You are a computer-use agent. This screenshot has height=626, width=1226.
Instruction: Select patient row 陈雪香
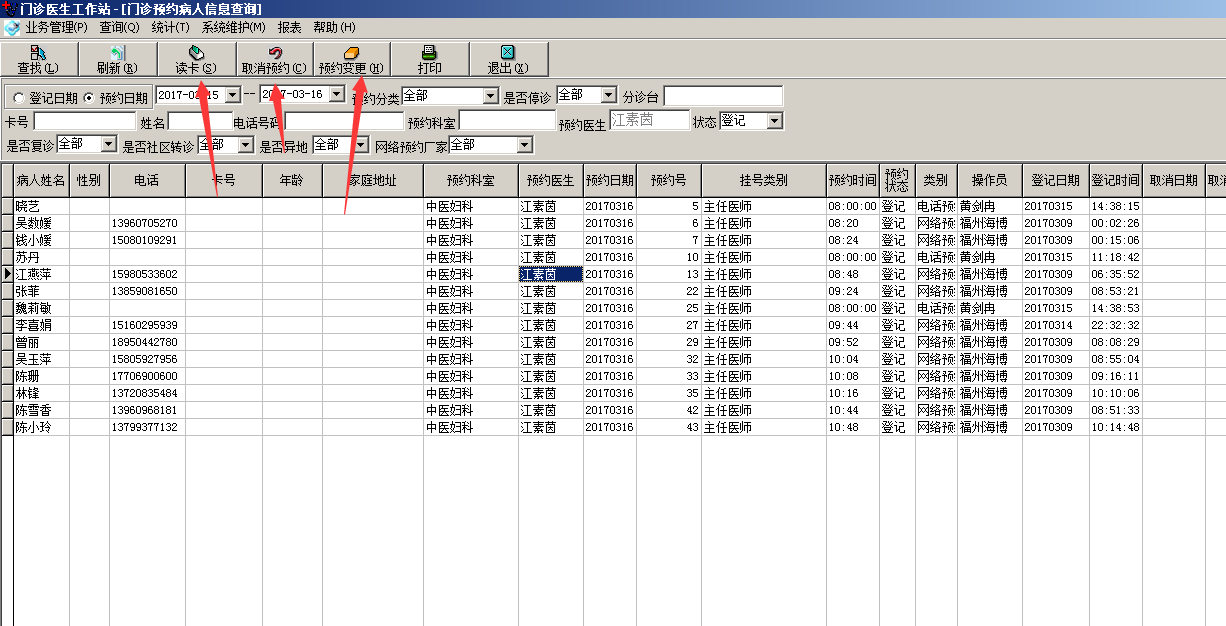click(x=613, y=410)
